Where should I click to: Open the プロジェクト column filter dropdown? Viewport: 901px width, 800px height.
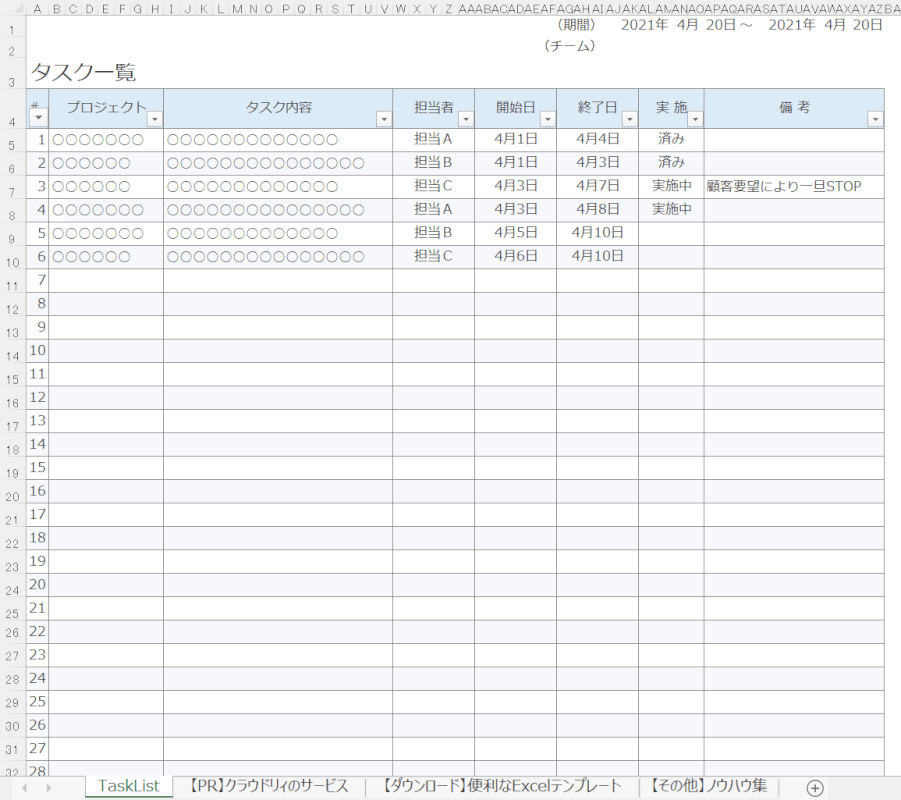[x=154, y=119]
